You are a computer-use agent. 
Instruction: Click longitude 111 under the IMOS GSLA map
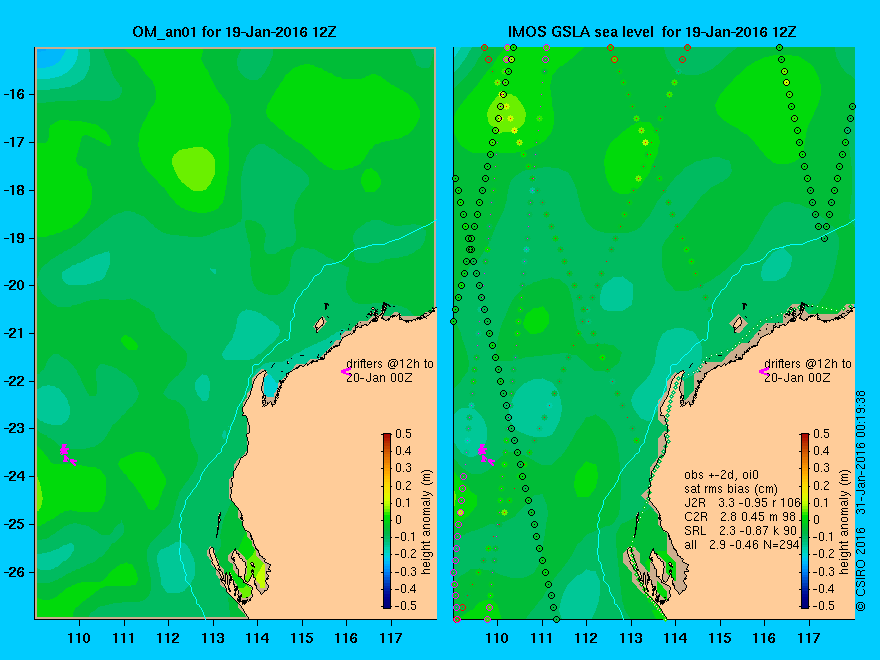point(542,638)
